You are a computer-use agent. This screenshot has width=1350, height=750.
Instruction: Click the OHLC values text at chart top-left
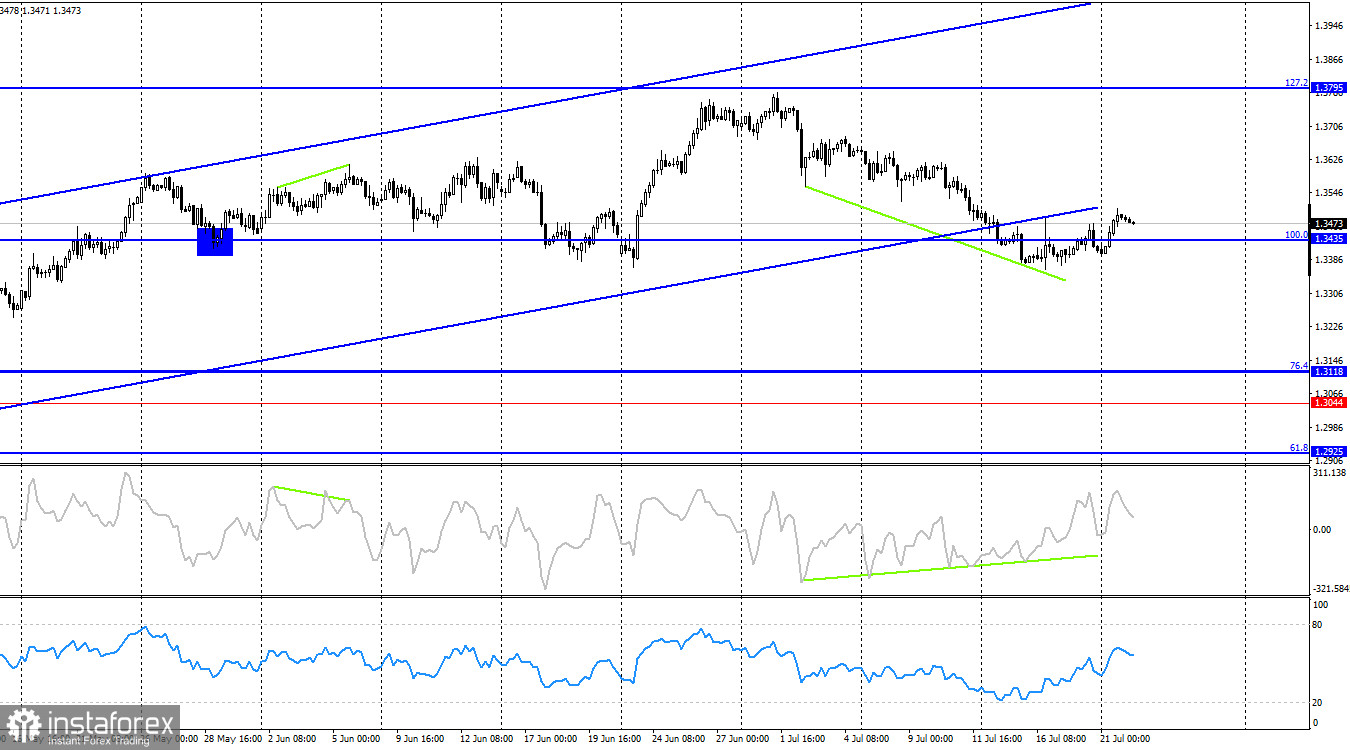pyautogui.click(x=41, y=10)
